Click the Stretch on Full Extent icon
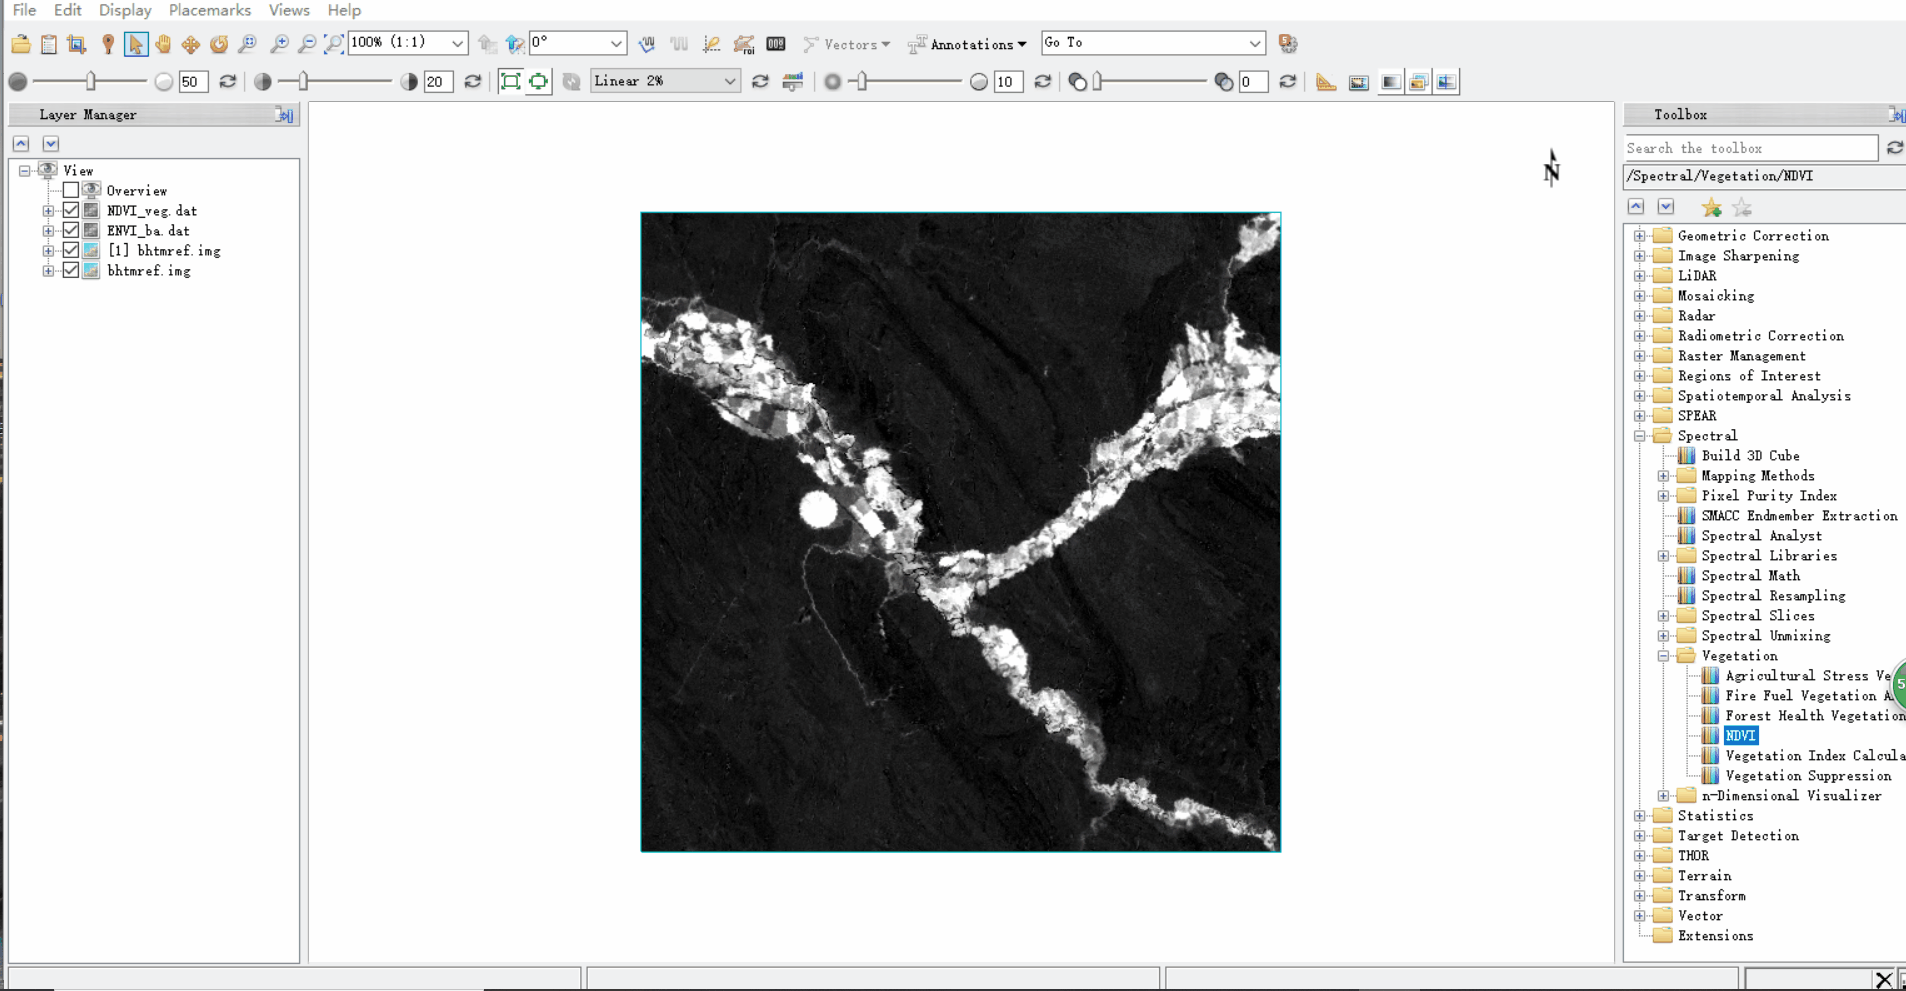Image resolution: width=1906 pixels, height=991 pixels. coord(510,81)
